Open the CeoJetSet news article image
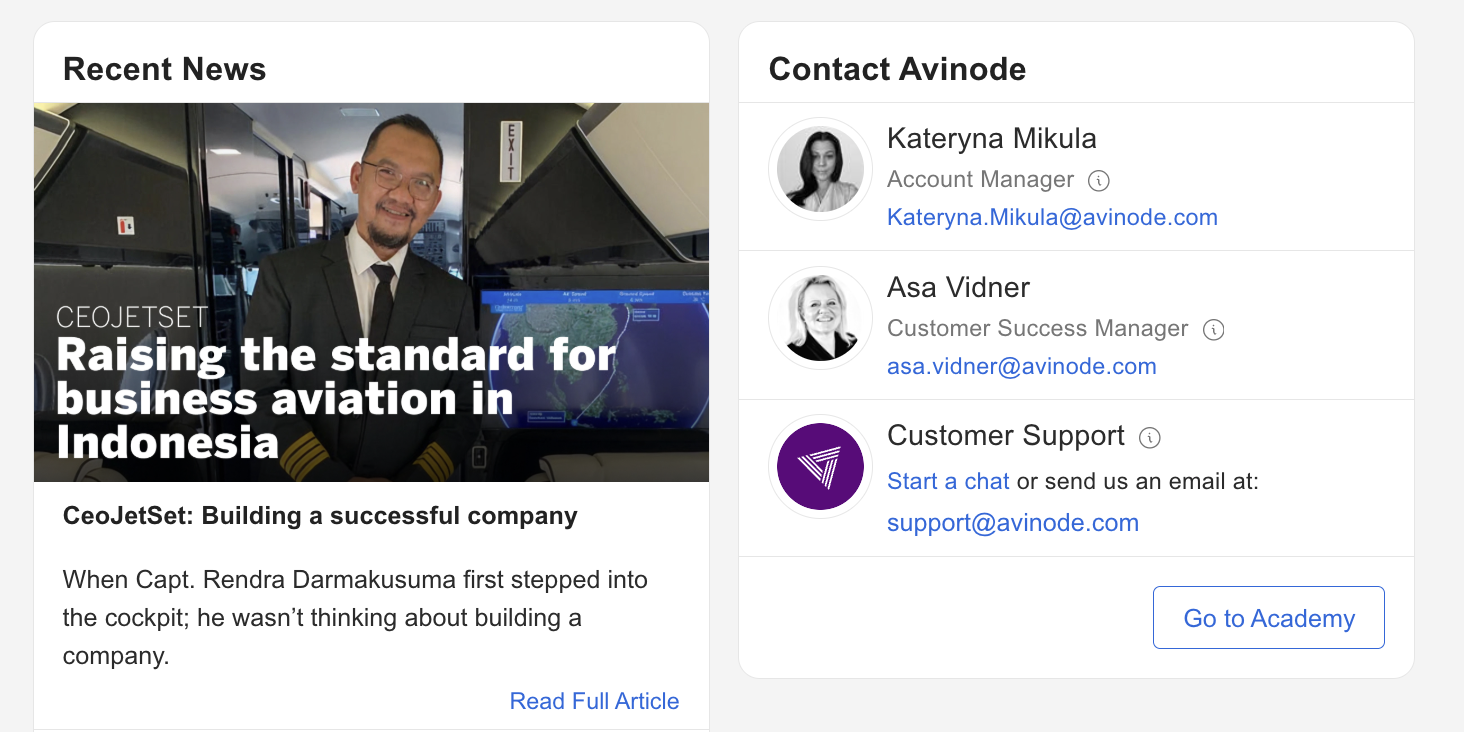 (371, 292)
